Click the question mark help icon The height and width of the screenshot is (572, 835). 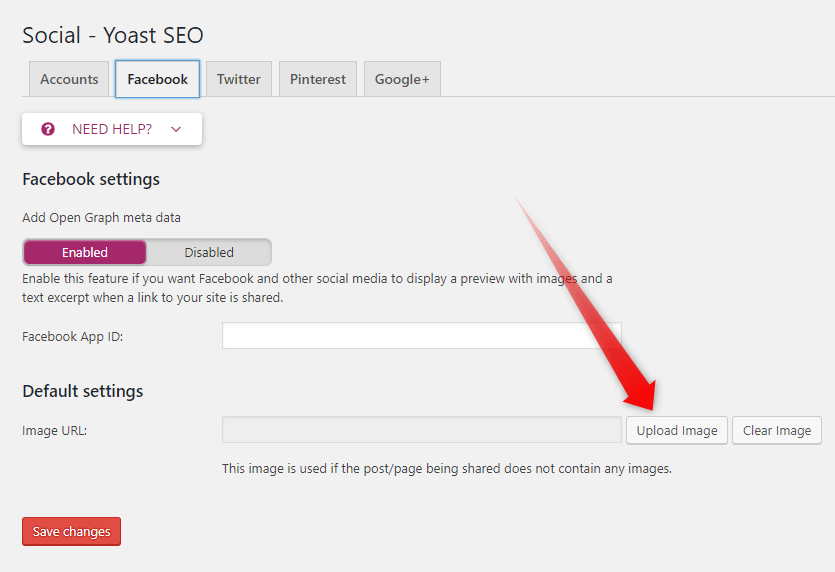coord(48,129)
